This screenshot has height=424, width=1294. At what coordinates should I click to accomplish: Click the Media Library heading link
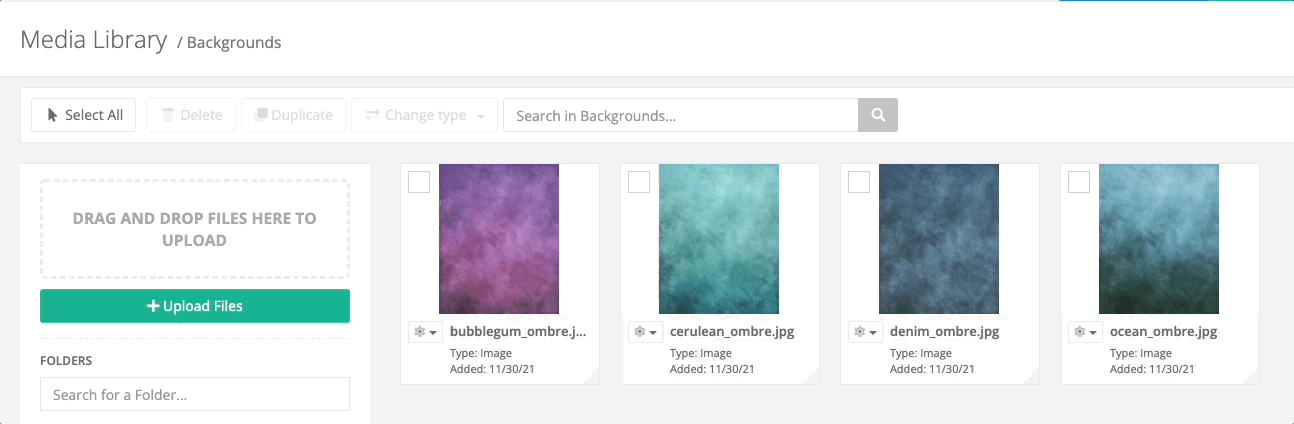pyautogui.click(x=93, y=40)
